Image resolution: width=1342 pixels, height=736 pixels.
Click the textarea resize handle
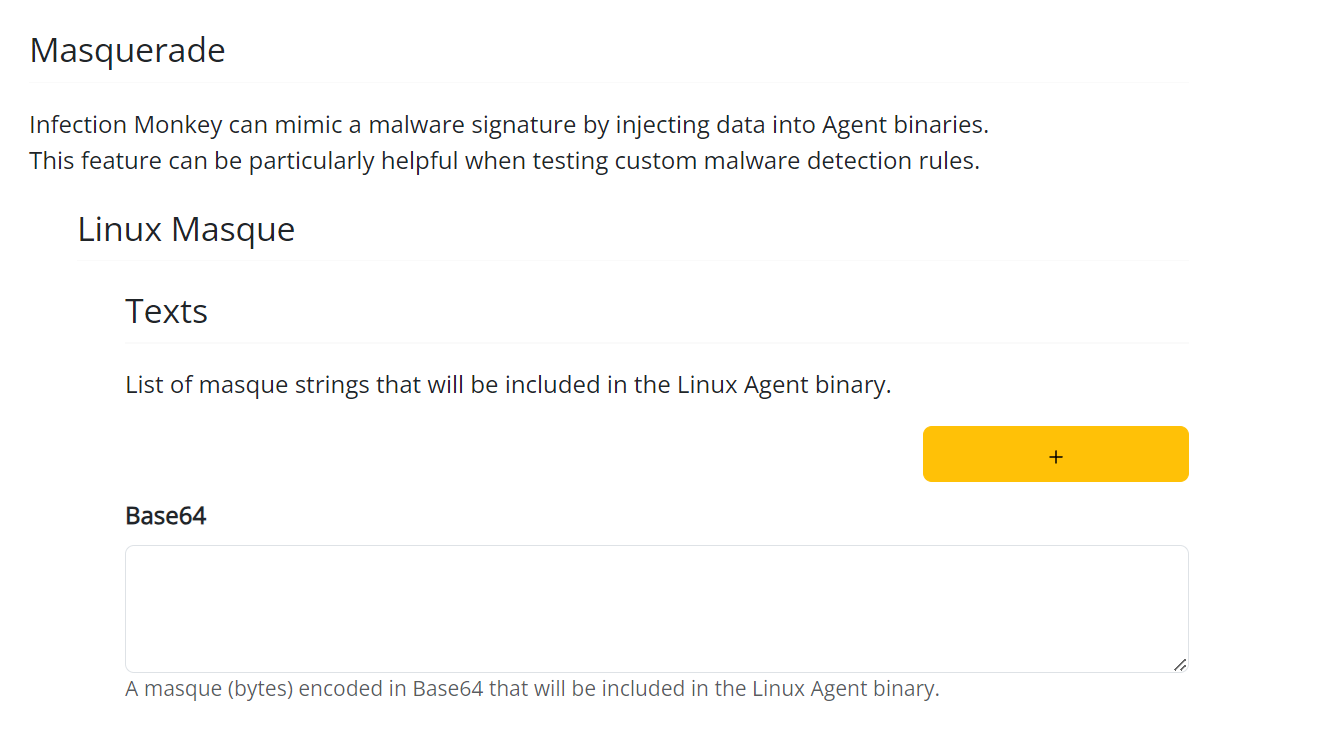pos(1180,664)
